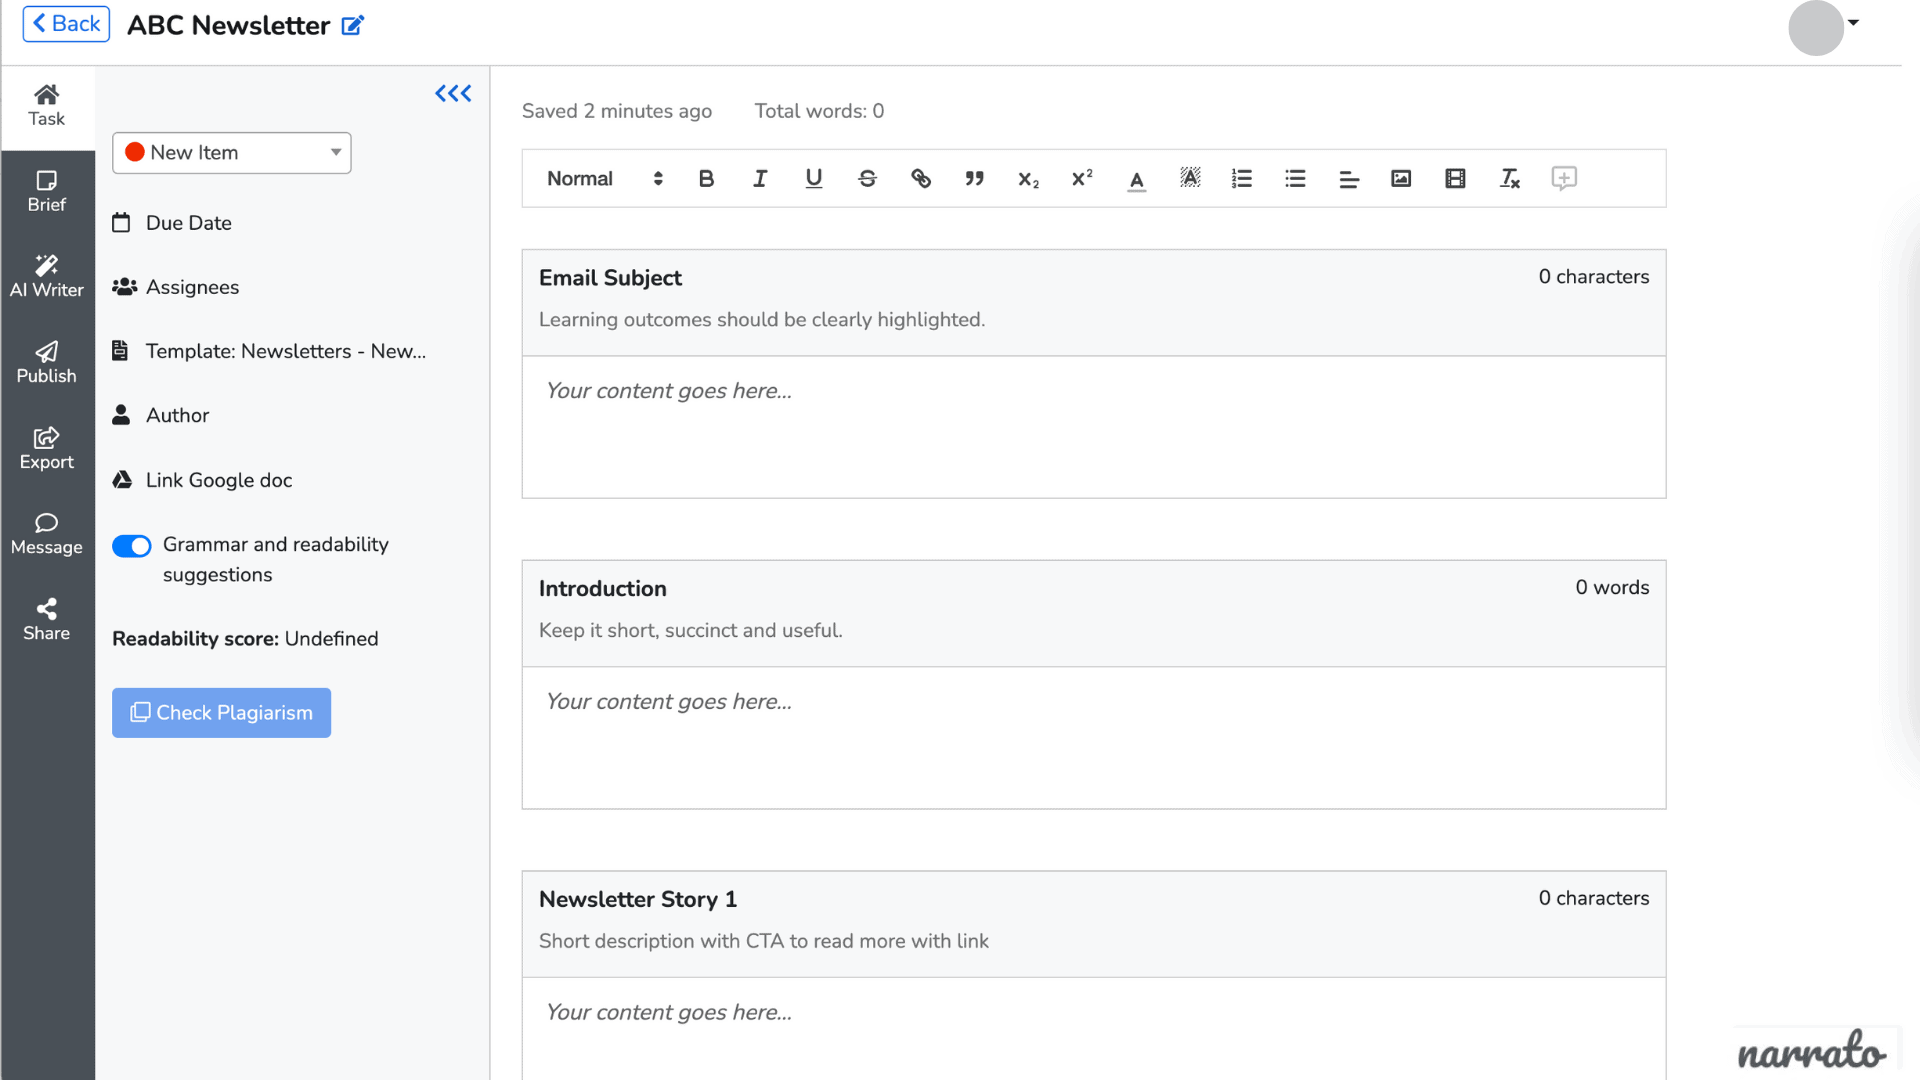
Task: Click the Introduction content input field
Action: click(1095, 737)
